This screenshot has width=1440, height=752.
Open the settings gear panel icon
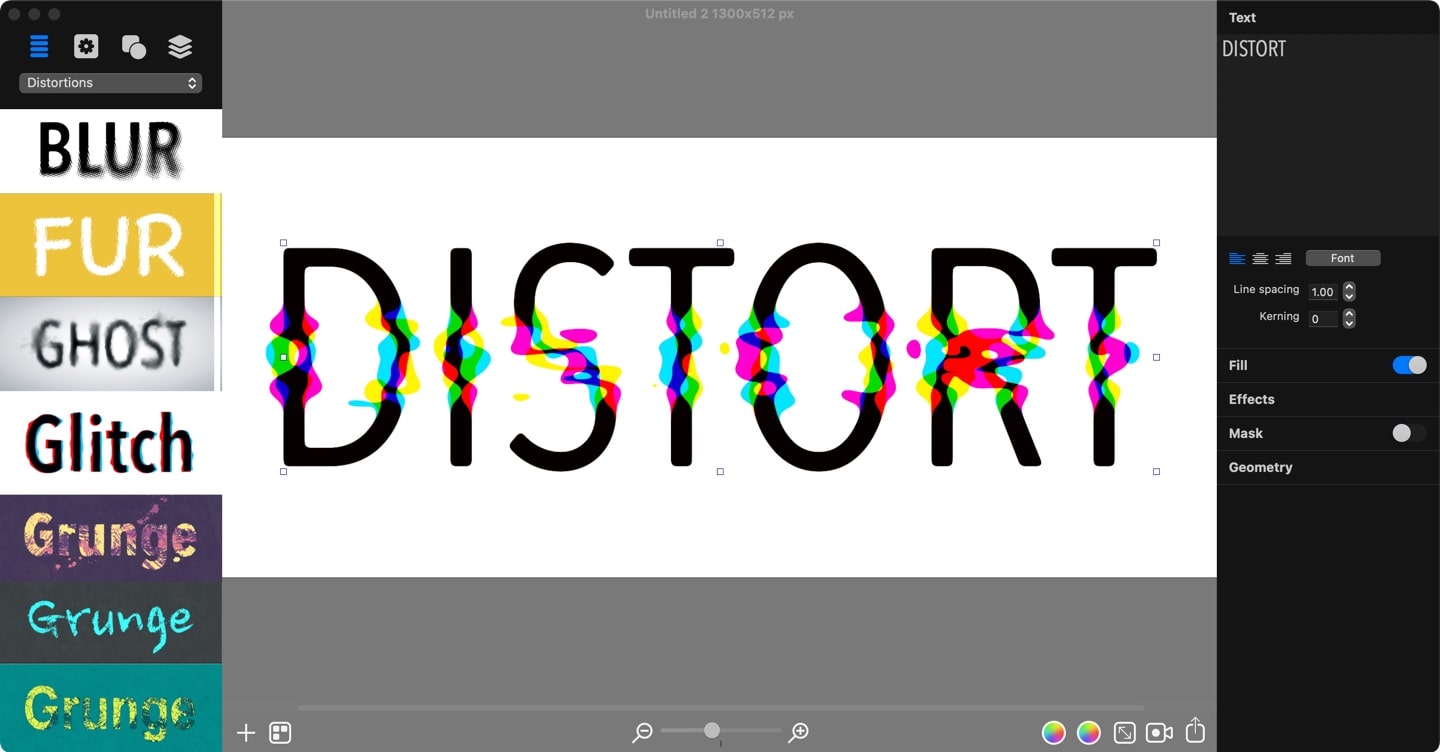[x=86, y=46]
